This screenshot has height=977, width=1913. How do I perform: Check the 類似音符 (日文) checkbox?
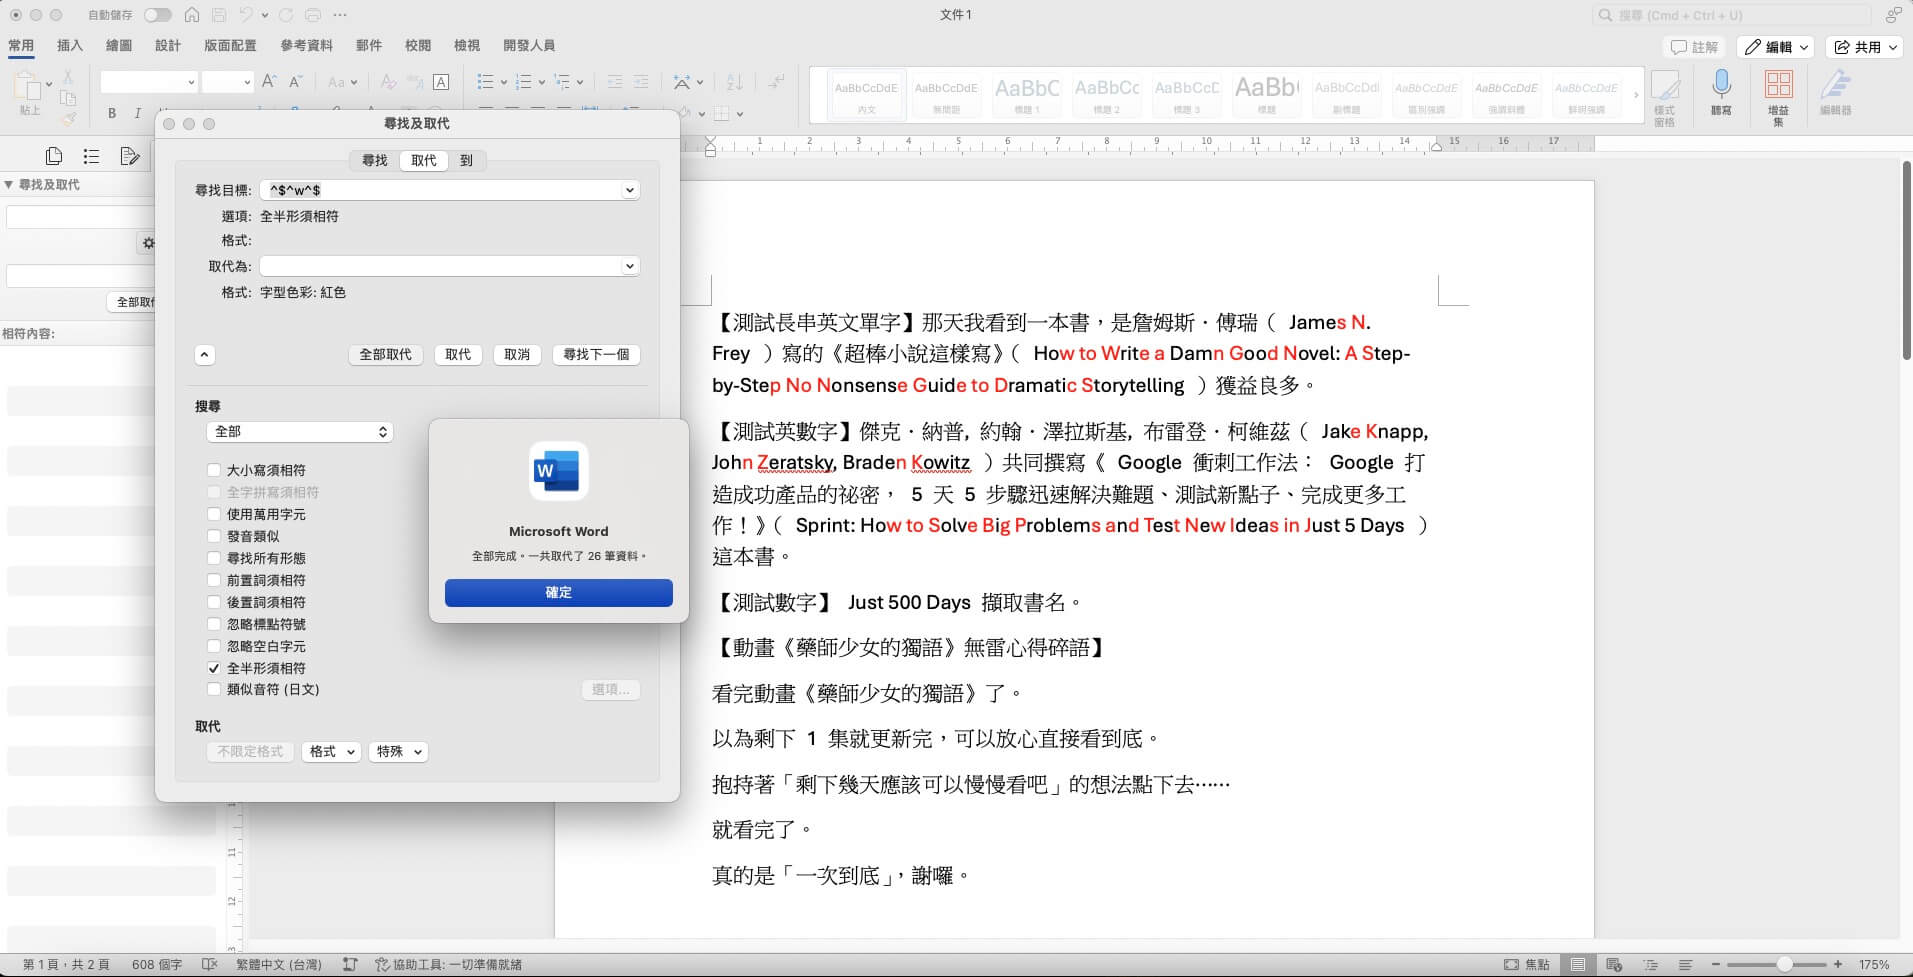click(213, 689)
